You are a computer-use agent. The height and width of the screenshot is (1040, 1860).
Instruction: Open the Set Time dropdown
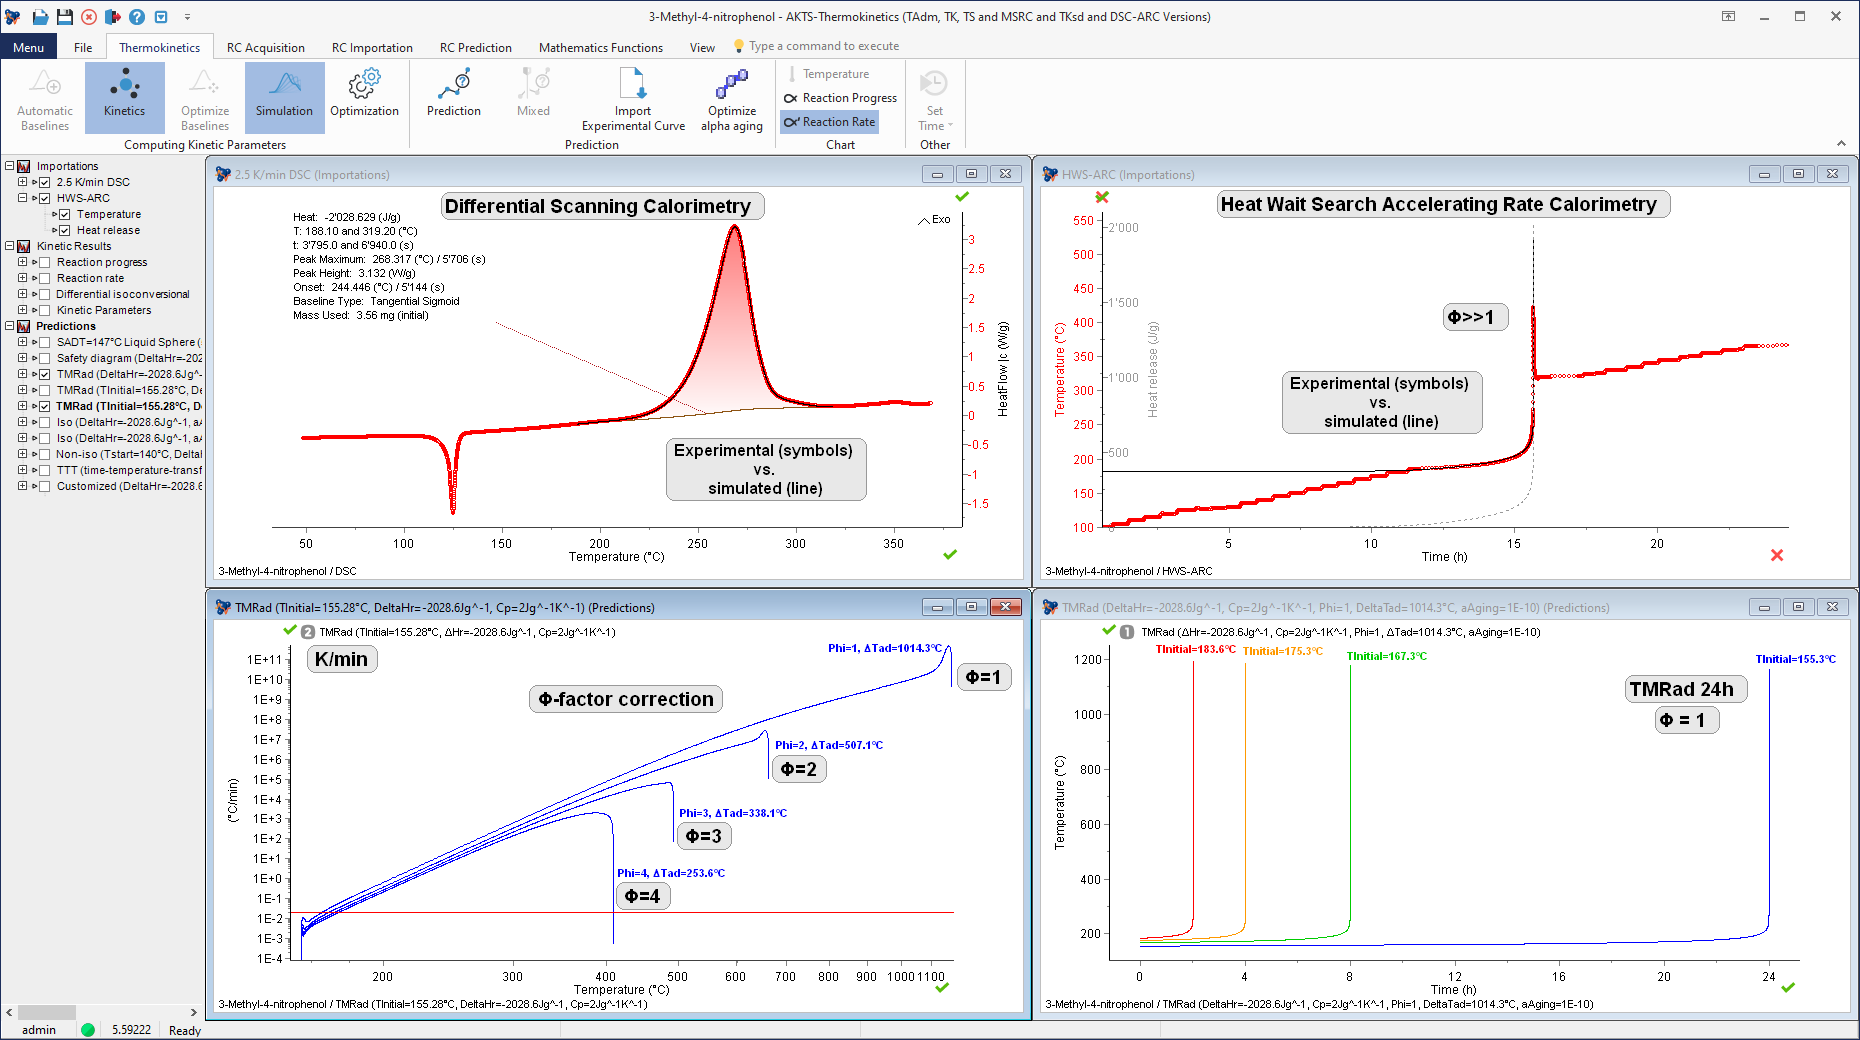click(x=934, y=118)
